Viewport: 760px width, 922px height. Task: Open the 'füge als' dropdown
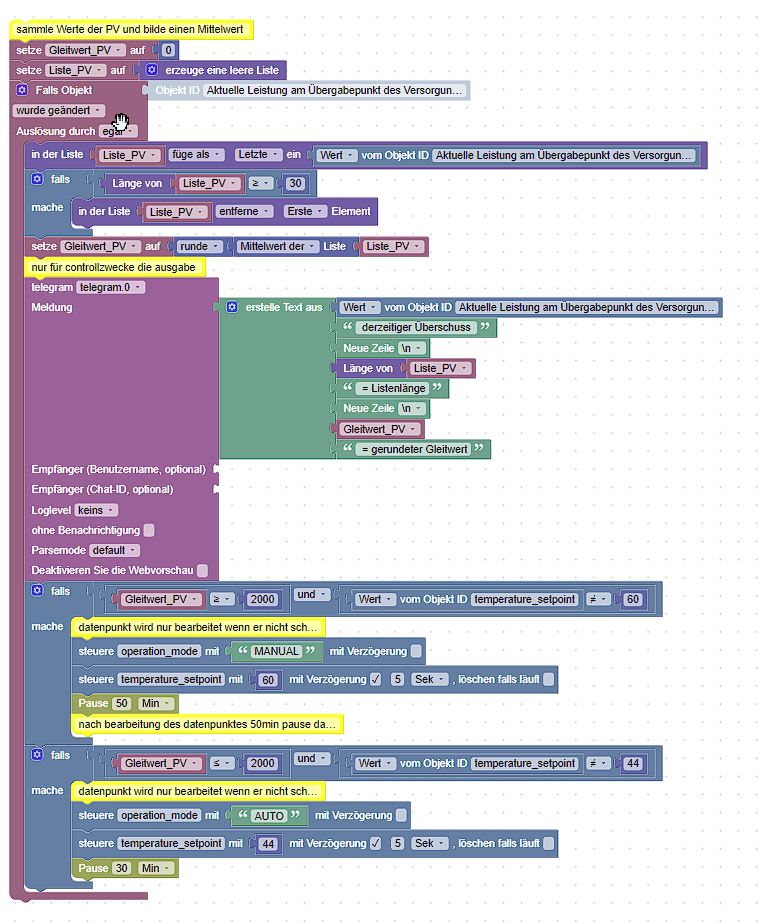tap(196, 155)
